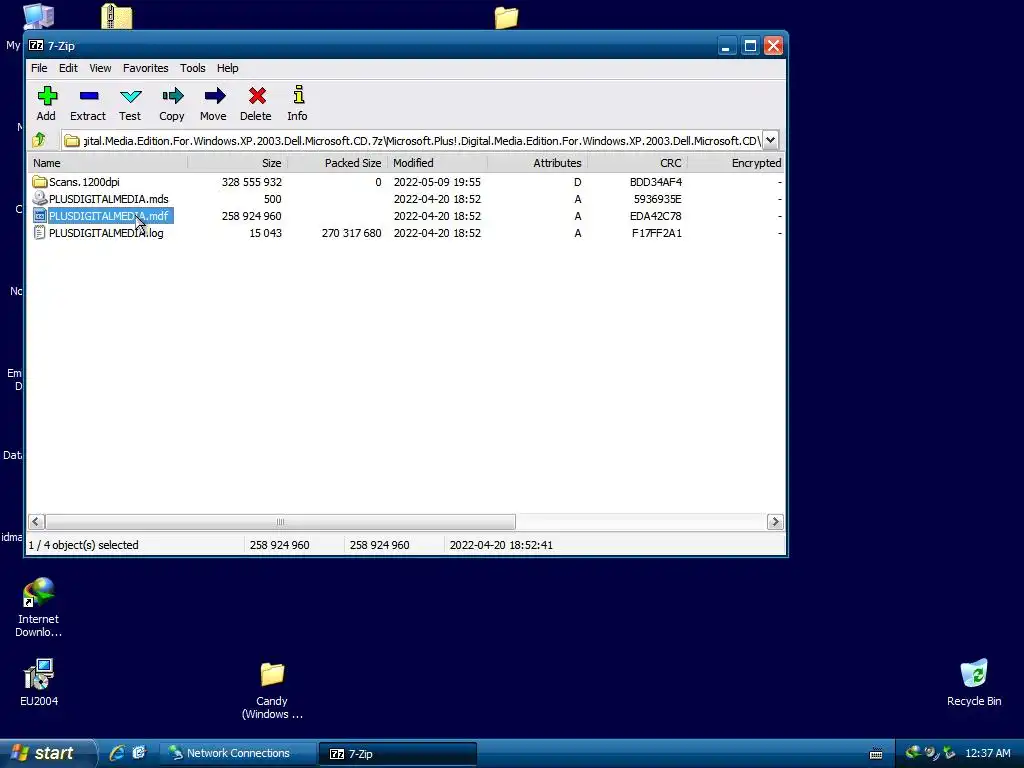
Task: Click the modified date 2022-05-09 19:55
Action: [437, 182]
